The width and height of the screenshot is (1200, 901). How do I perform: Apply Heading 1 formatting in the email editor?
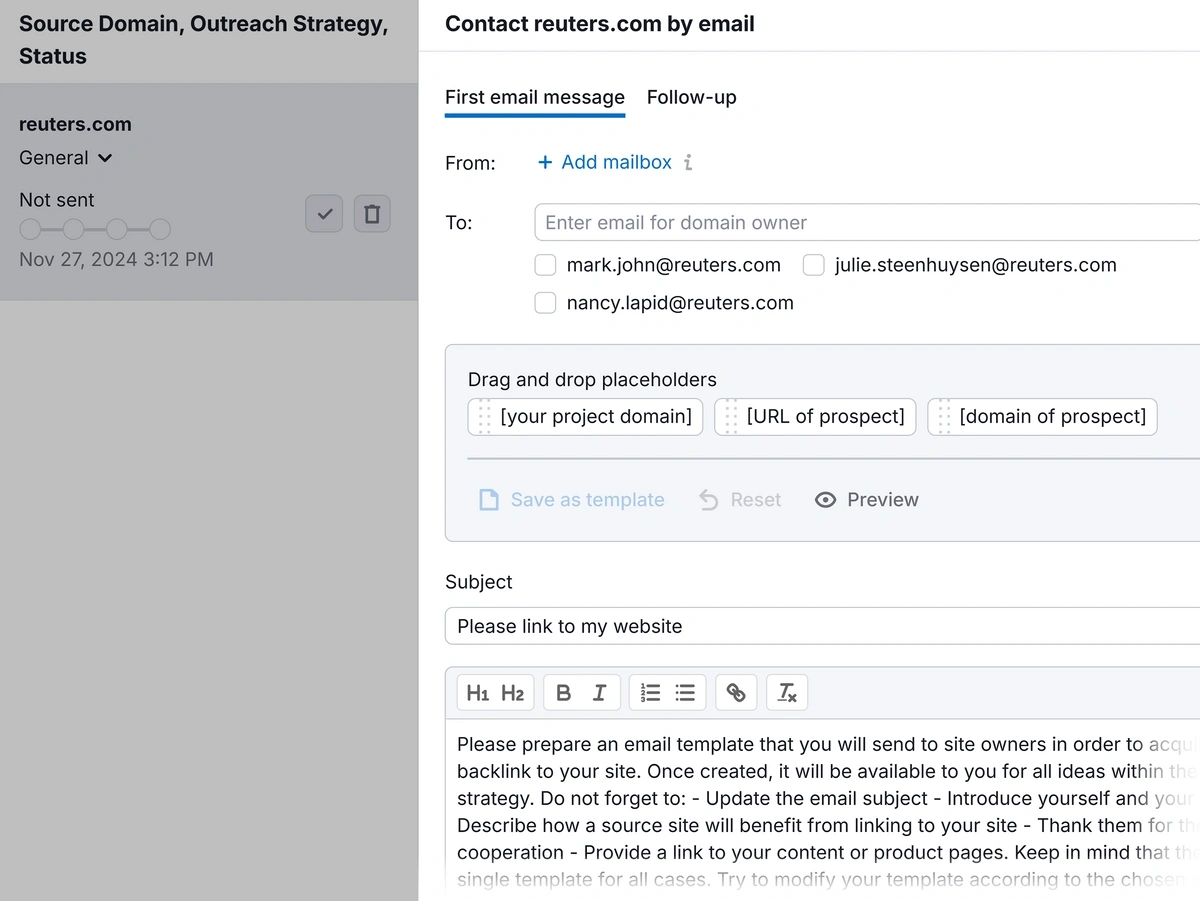coord(477,692)
